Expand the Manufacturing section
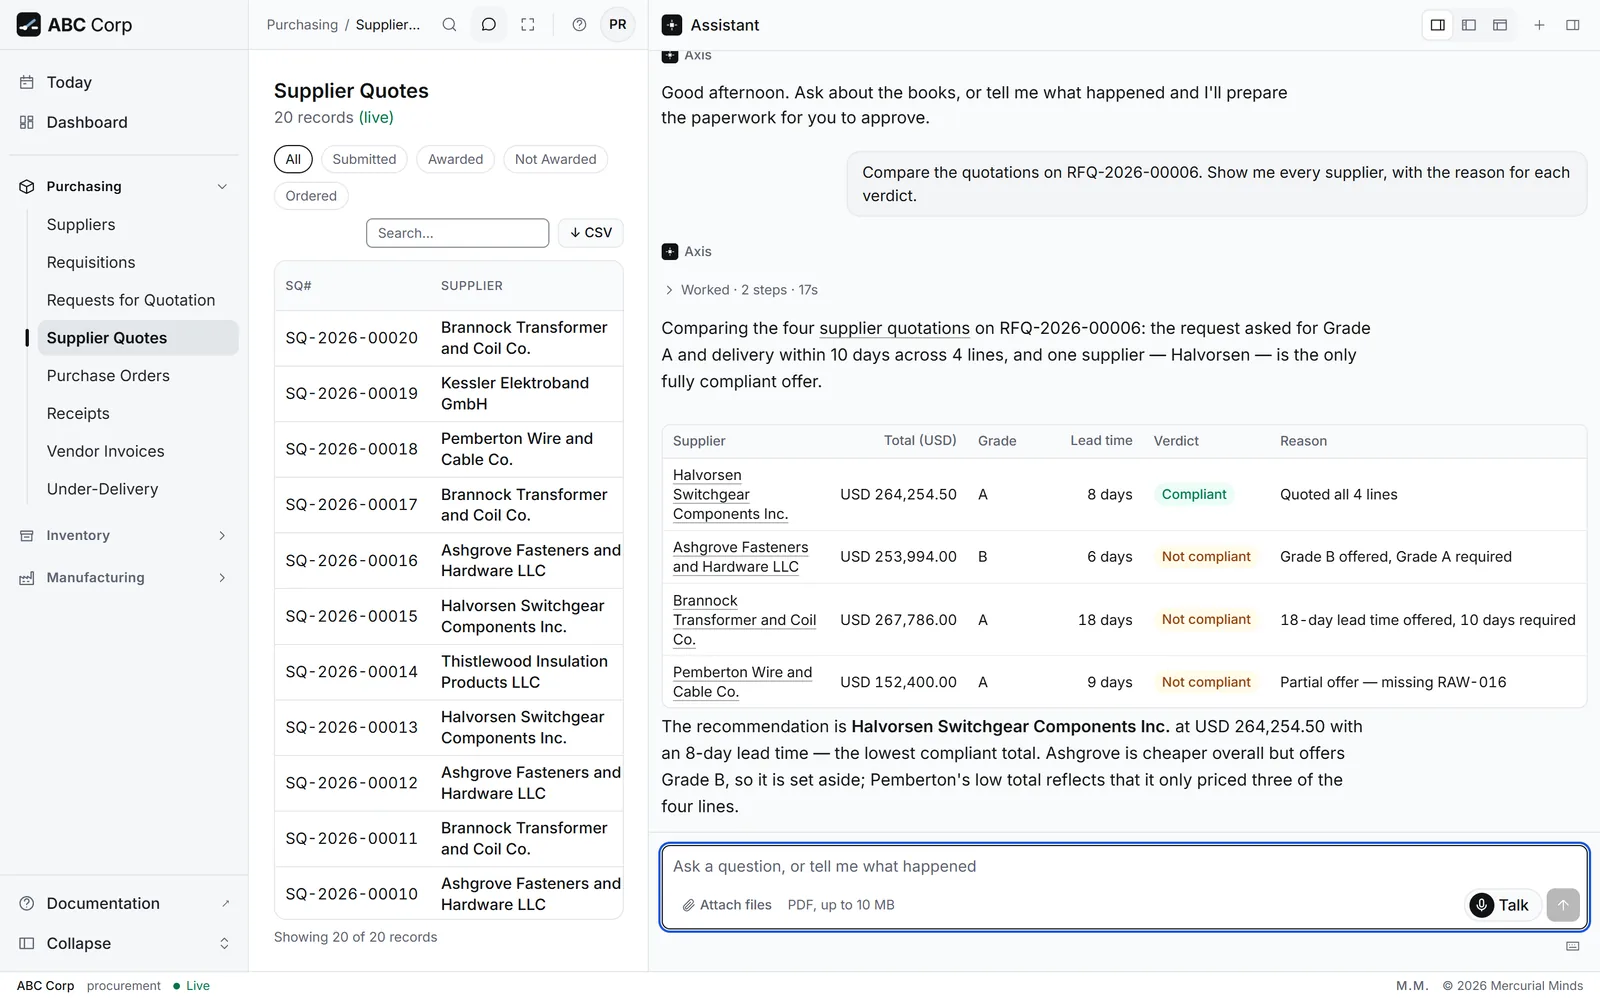Viewport: 1600px width, 1000px height. (124, 578)
